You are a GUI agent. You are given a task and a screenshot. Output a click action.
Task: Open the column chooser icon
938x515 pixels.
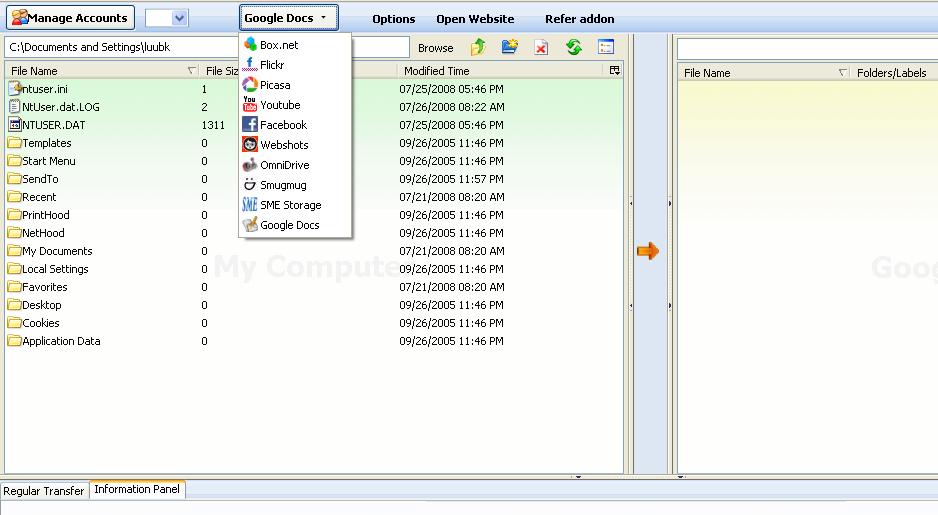[x=614, y=71]
